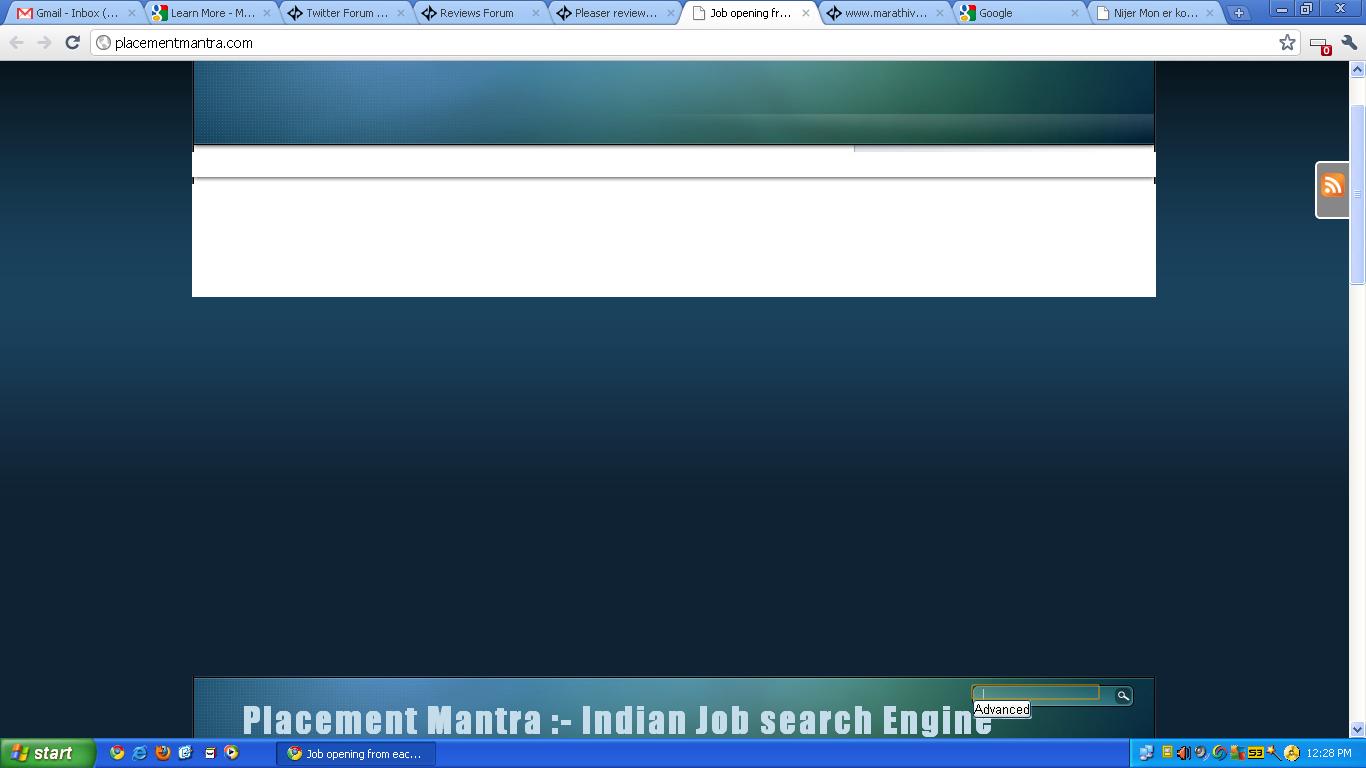The height and width of the screenshot is (768, 1366).
Task: Click the vertical scrollbar up arrow
Action: (1357, 70)
